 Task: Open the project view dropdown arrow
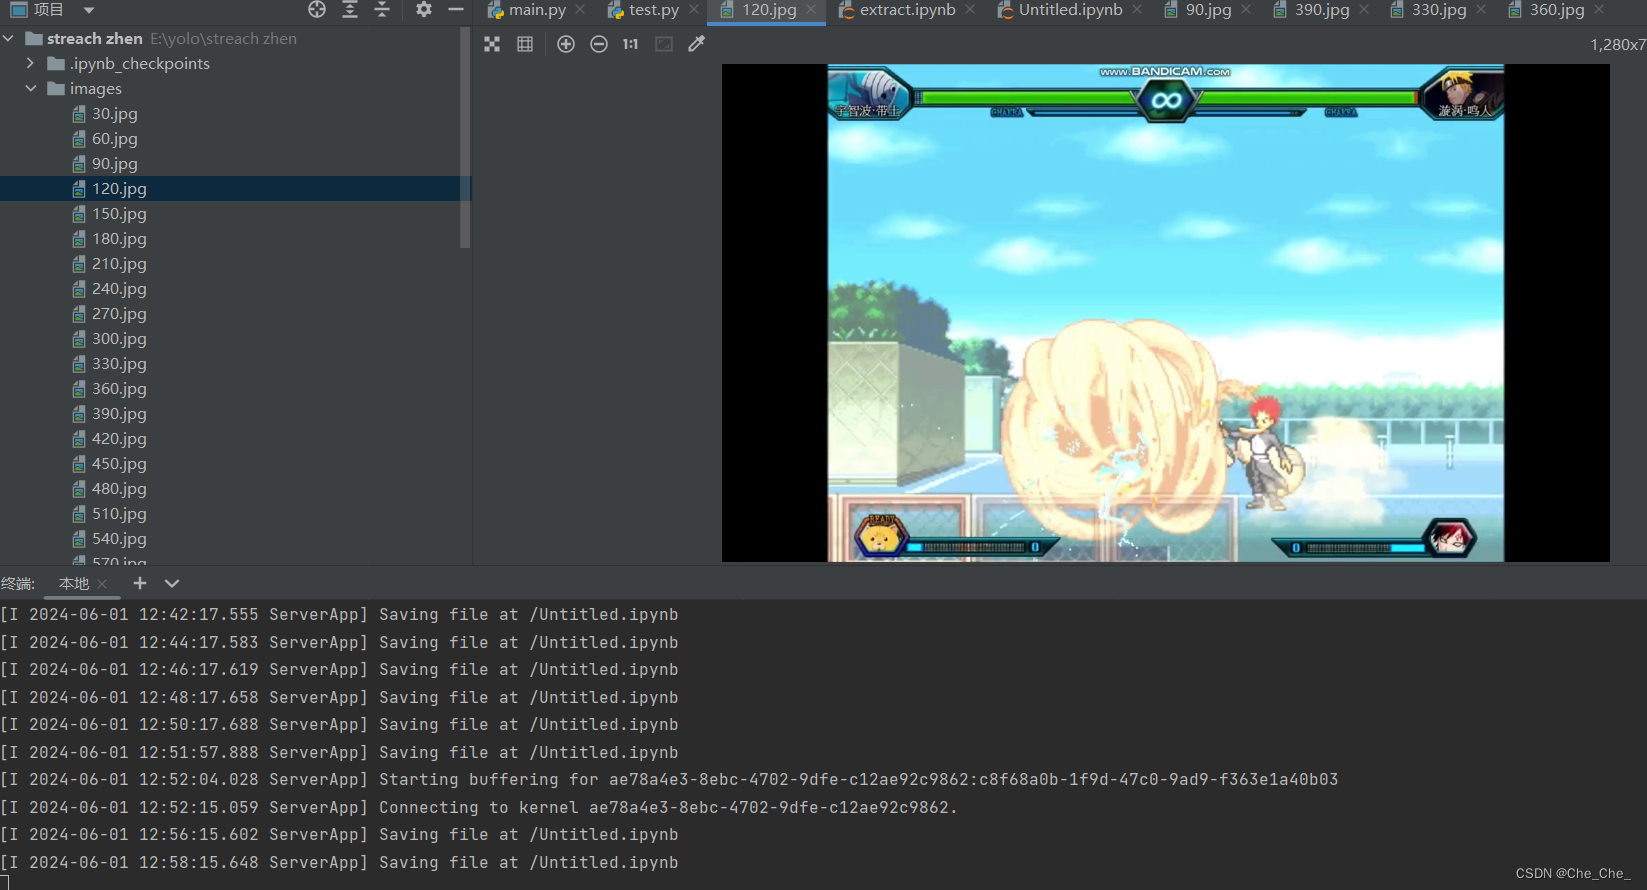(x=89, y=10)
